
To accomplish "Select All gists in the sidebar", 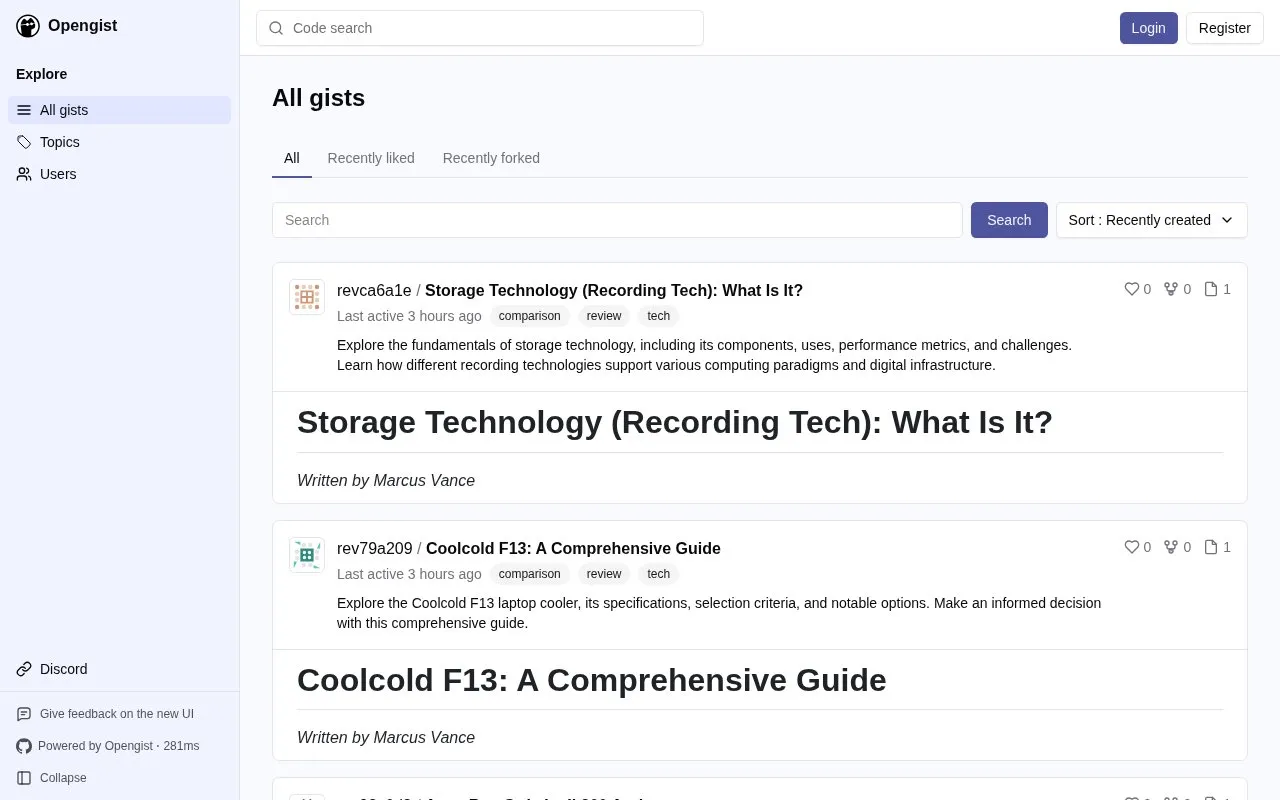I will [x=120, y=110].
